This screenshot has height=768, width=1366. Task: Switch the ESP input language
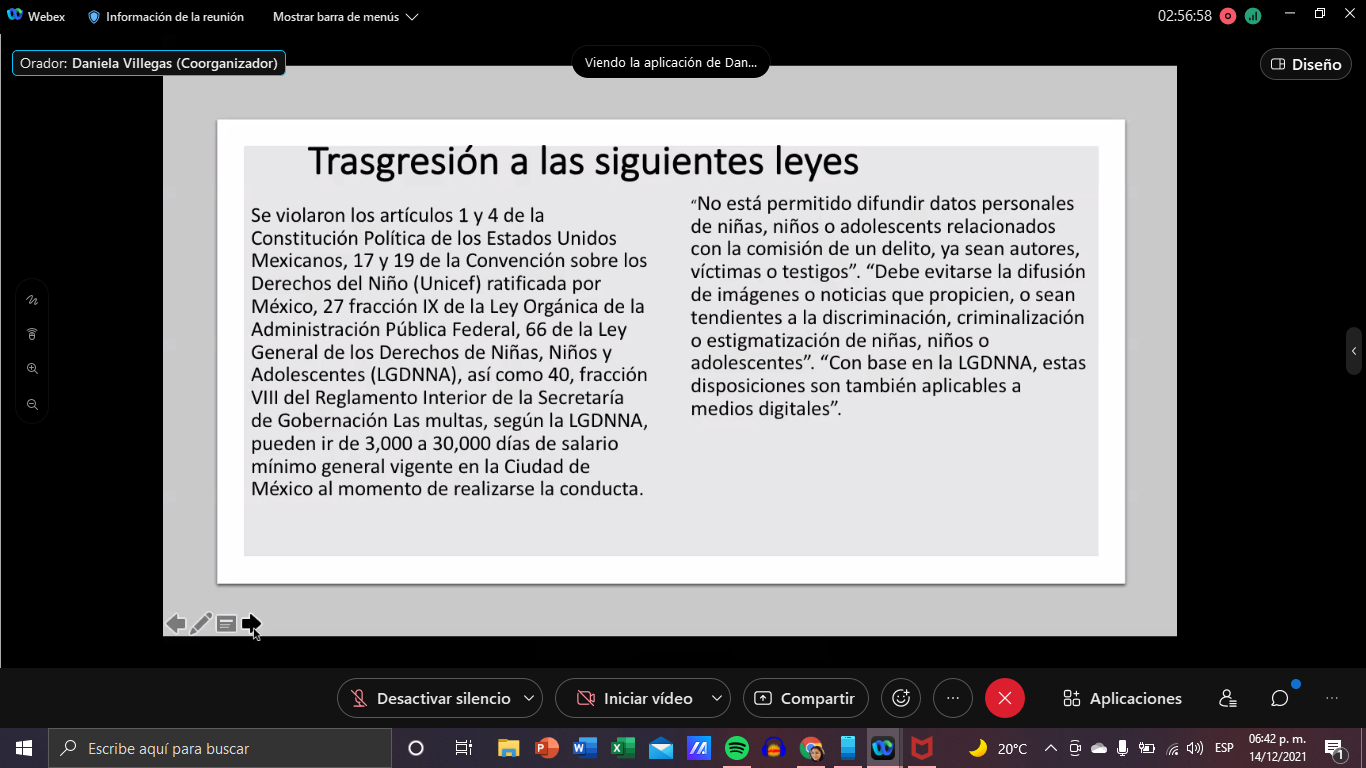click(x=1224, y=748)
